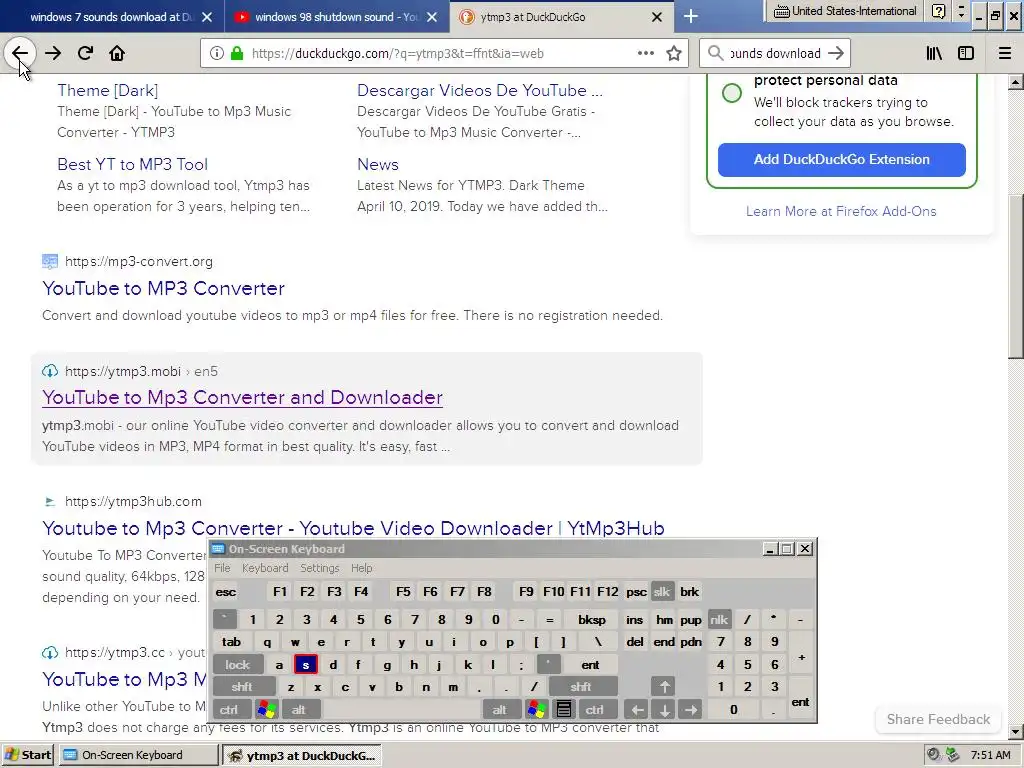The width and height of the screenshot is (1024, 768).
Task: Click the up arrow key on On-Screen Keyboard
Action: [x=664, y=687]
